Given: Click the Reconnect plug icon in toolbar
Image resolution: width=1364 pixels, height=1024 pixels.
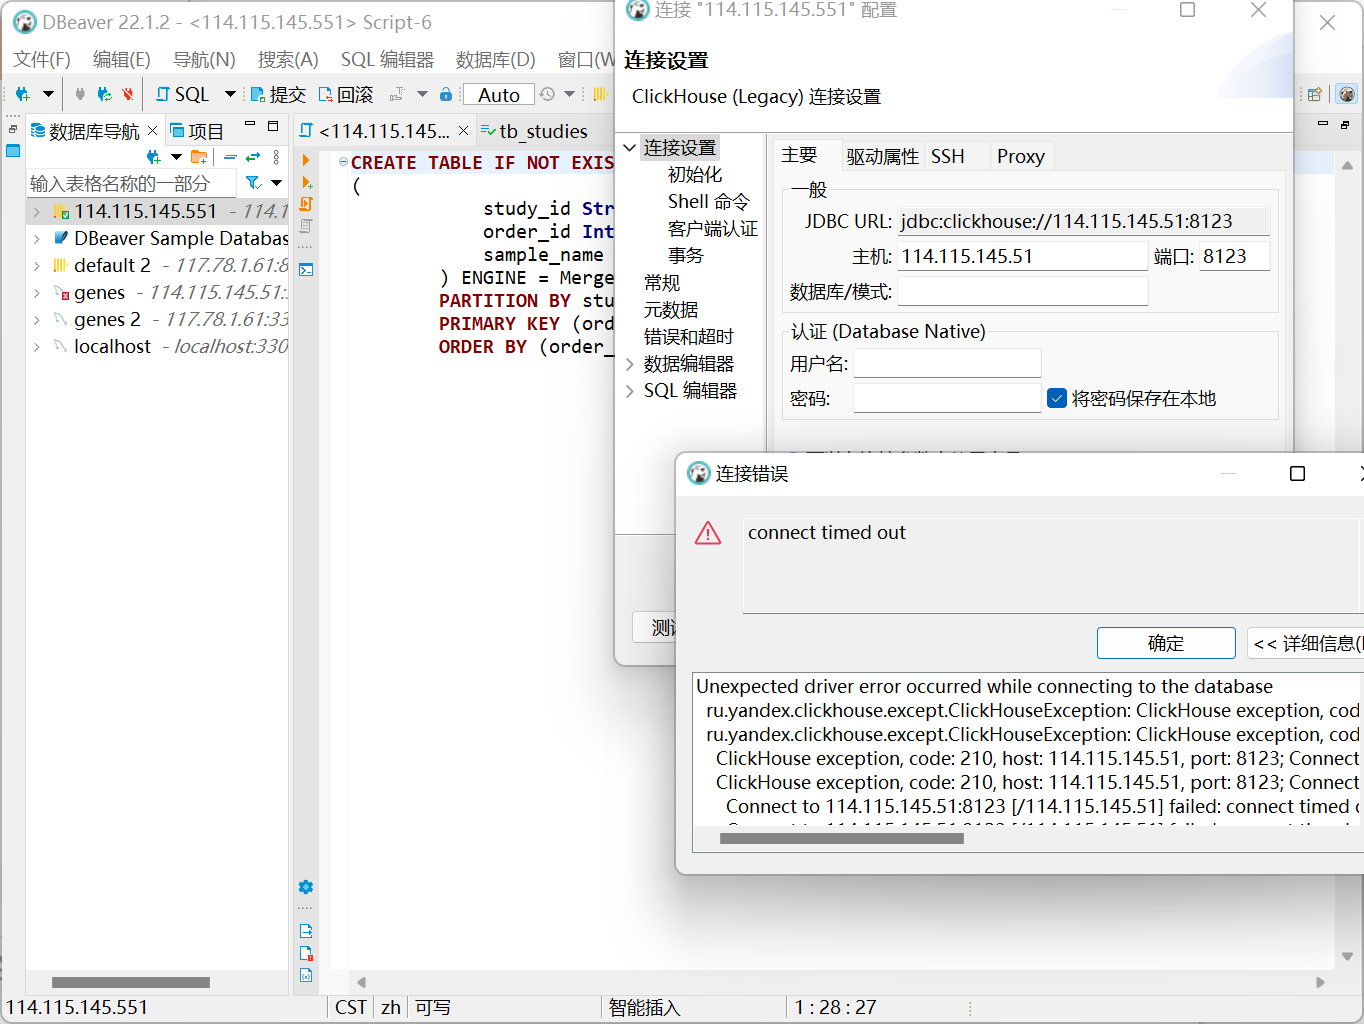Looking at the screenshot, I should (104, 94).
